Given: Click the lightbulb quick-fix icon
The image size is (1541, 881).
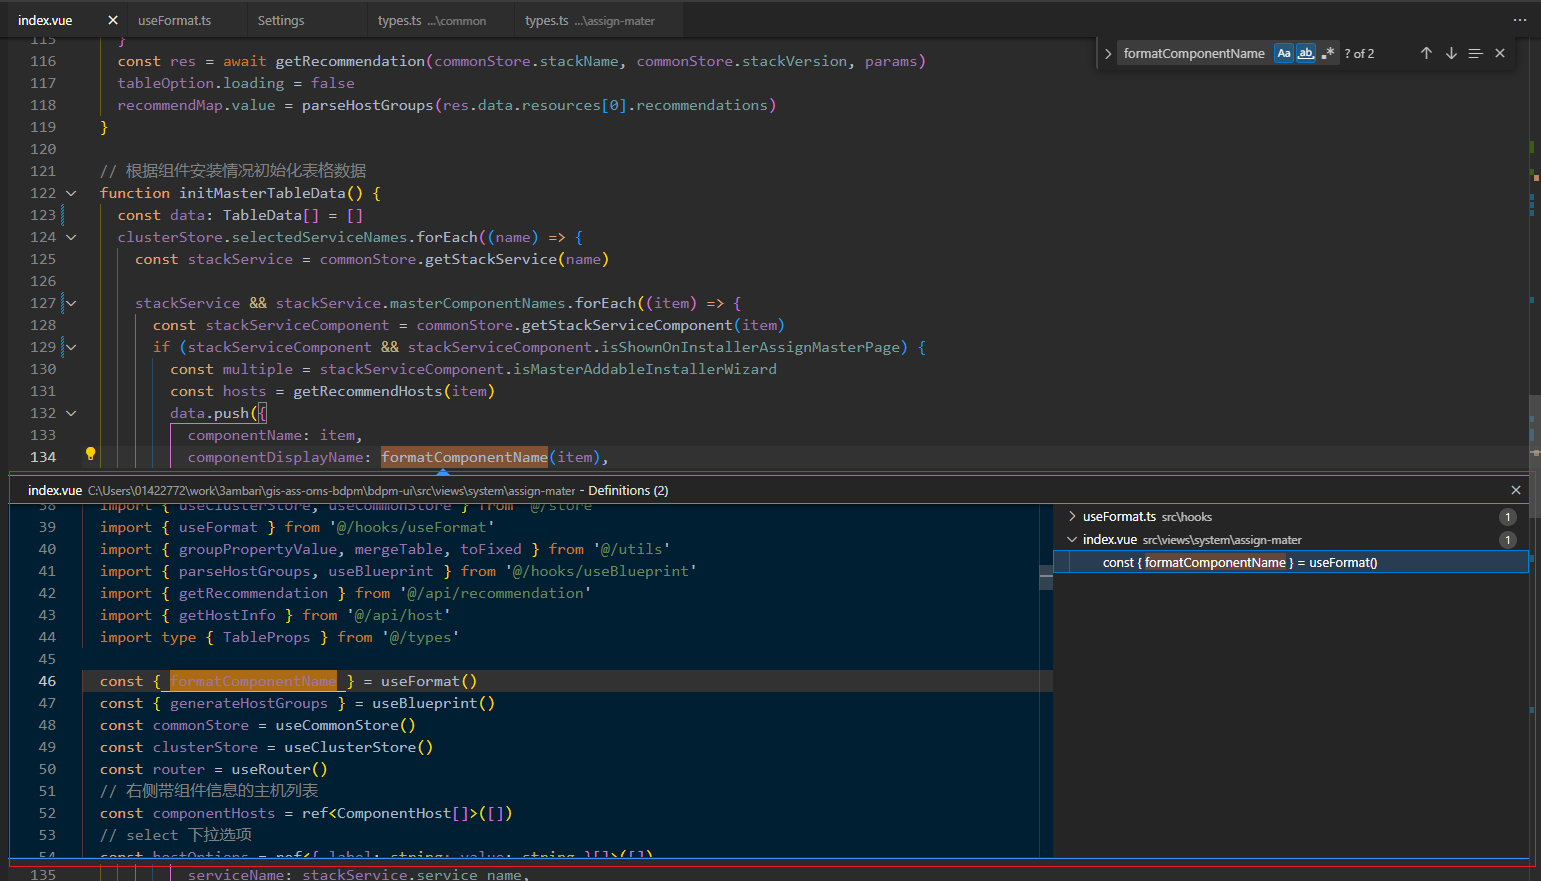Looking at the screenshot, I should [90, 454].
